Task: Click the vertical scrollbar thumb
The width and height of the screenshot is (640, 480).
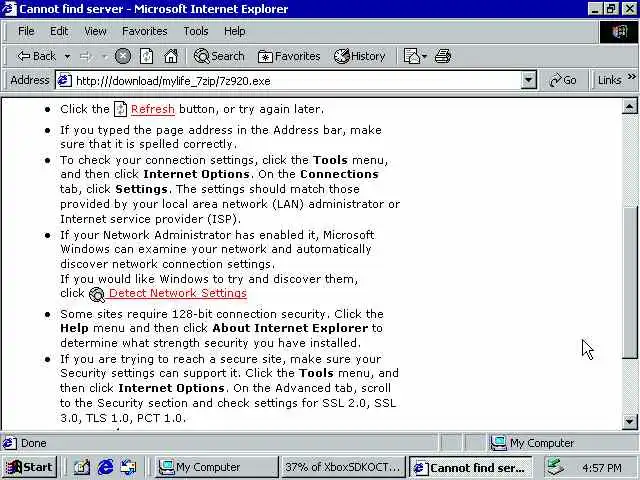Action: pyautogui.click(x=629, y=283)
